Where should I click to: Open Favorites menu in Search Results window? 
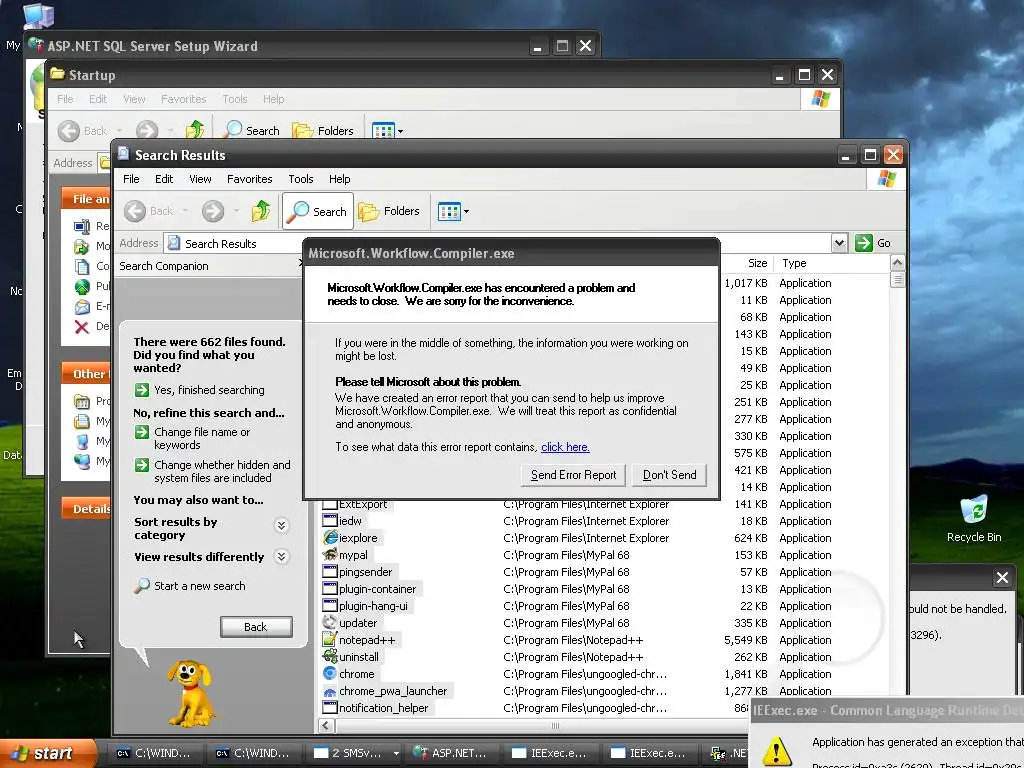(249, 179)
